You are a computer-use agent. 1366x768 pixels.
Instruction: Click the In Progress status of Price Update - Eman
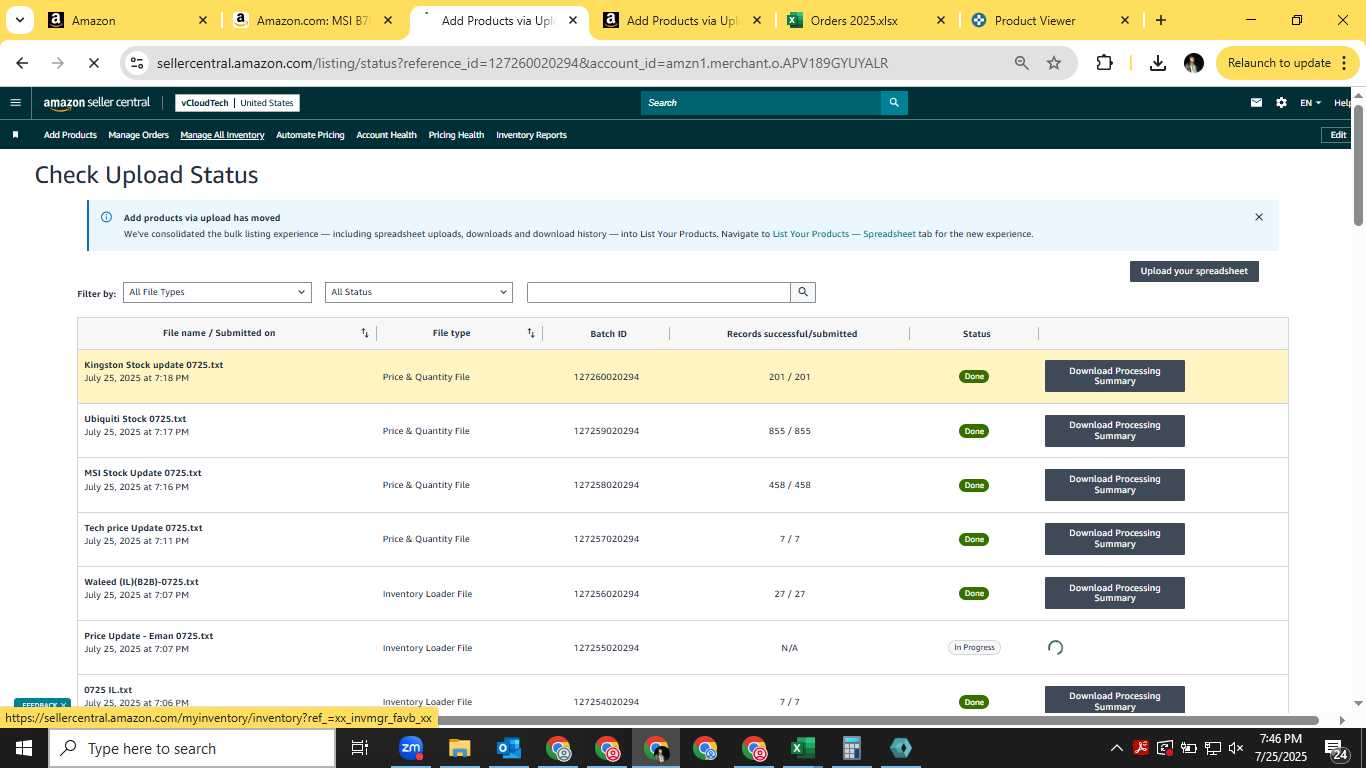point(974,648)
